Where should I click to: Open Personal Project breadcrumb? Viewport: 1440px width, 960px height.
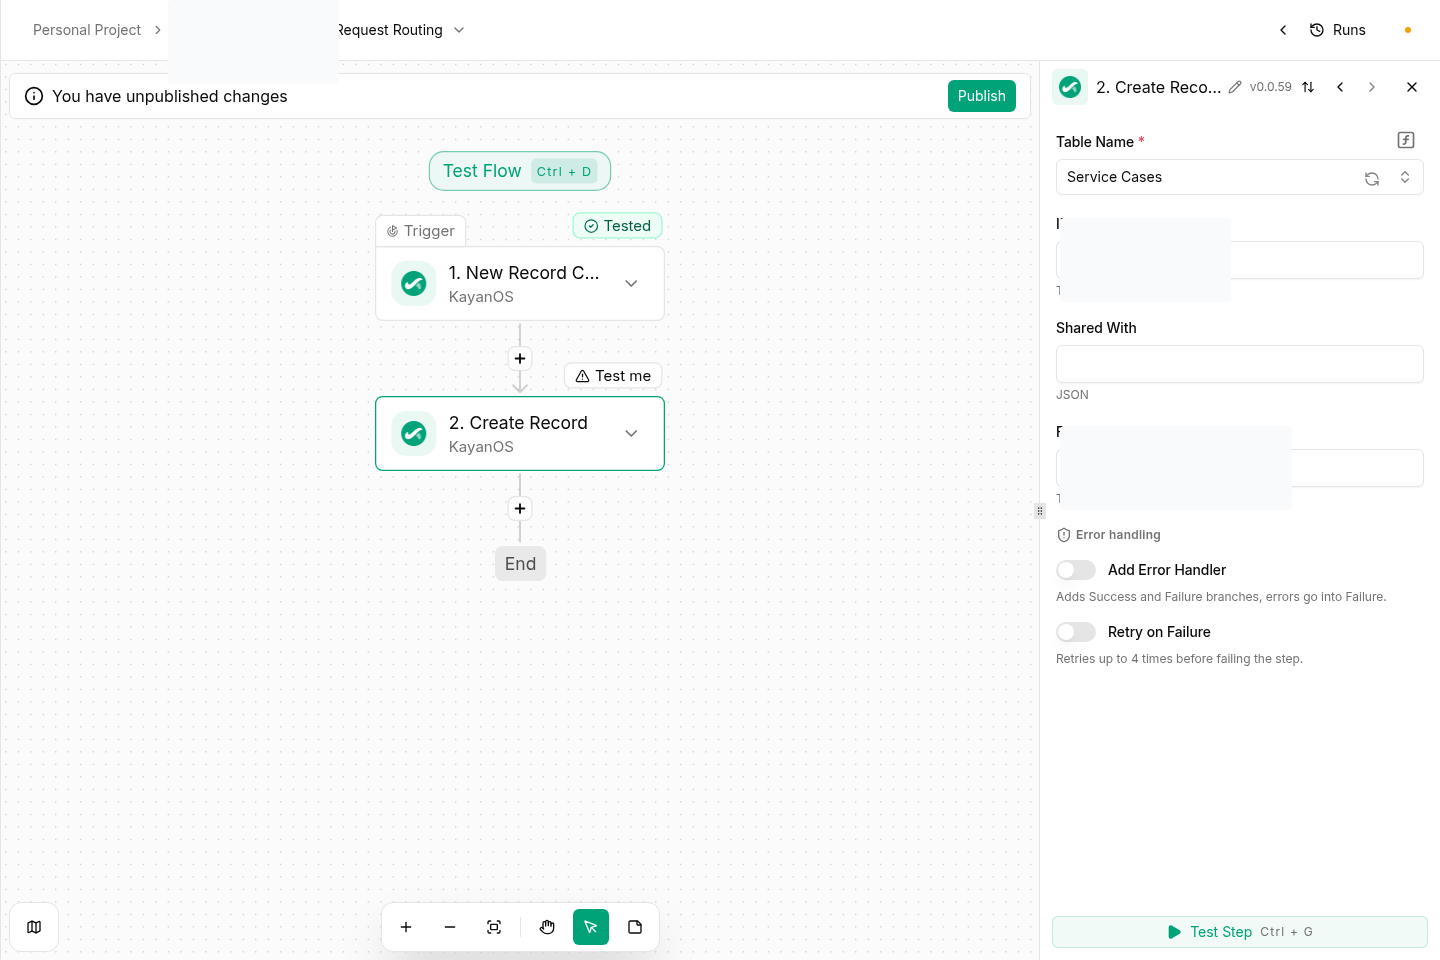[87, 30]
